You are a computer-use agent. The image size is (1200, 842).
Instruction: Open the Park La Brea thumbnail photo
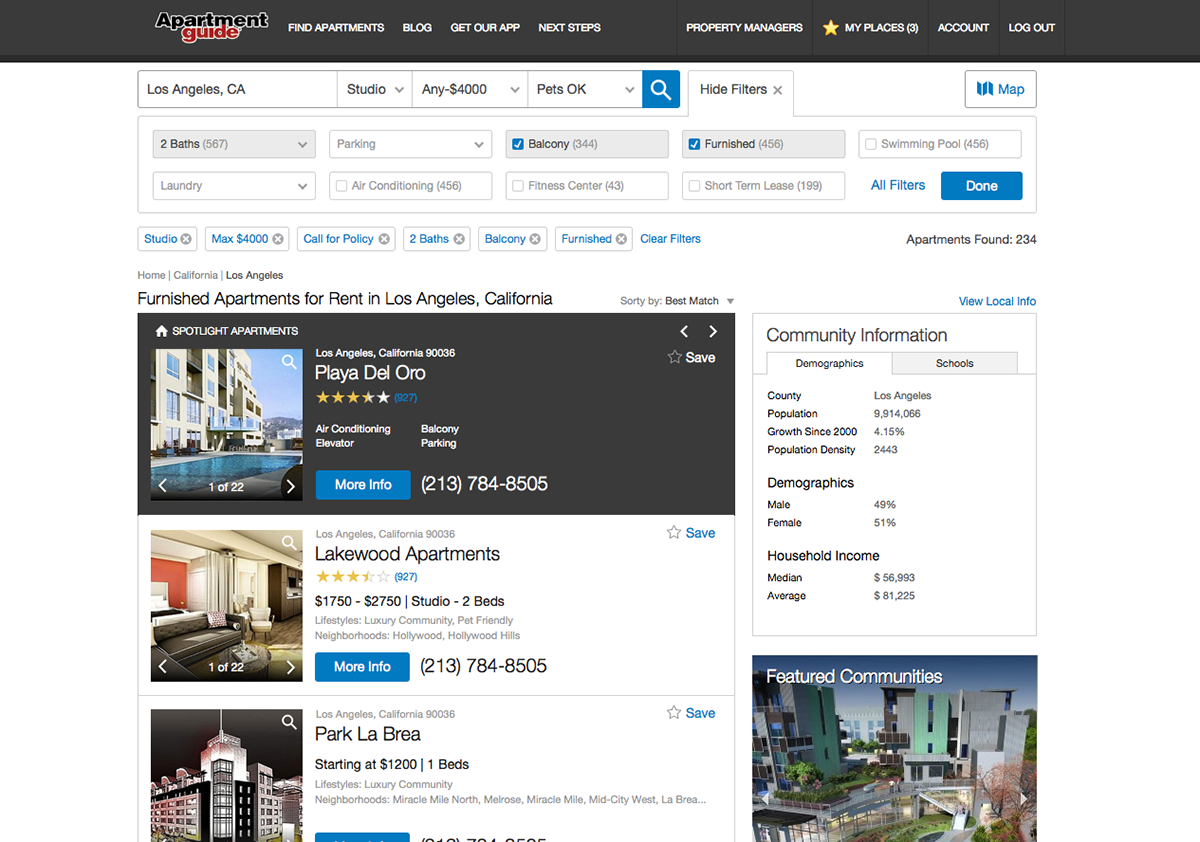[226, 776]
